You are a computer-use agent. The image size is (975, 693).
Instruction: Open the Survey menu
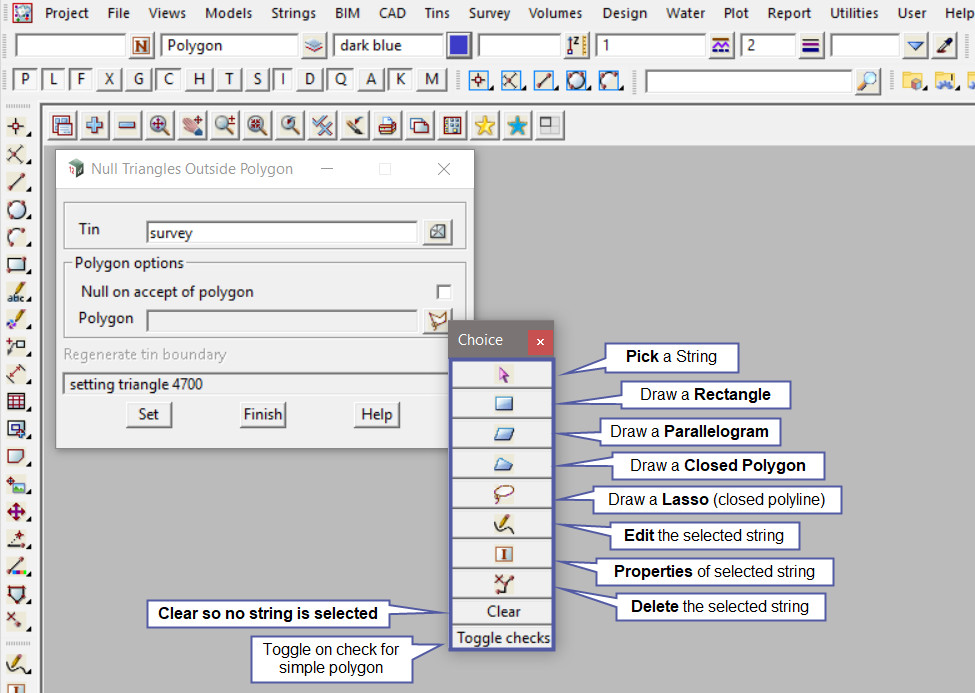click(489, 13)
